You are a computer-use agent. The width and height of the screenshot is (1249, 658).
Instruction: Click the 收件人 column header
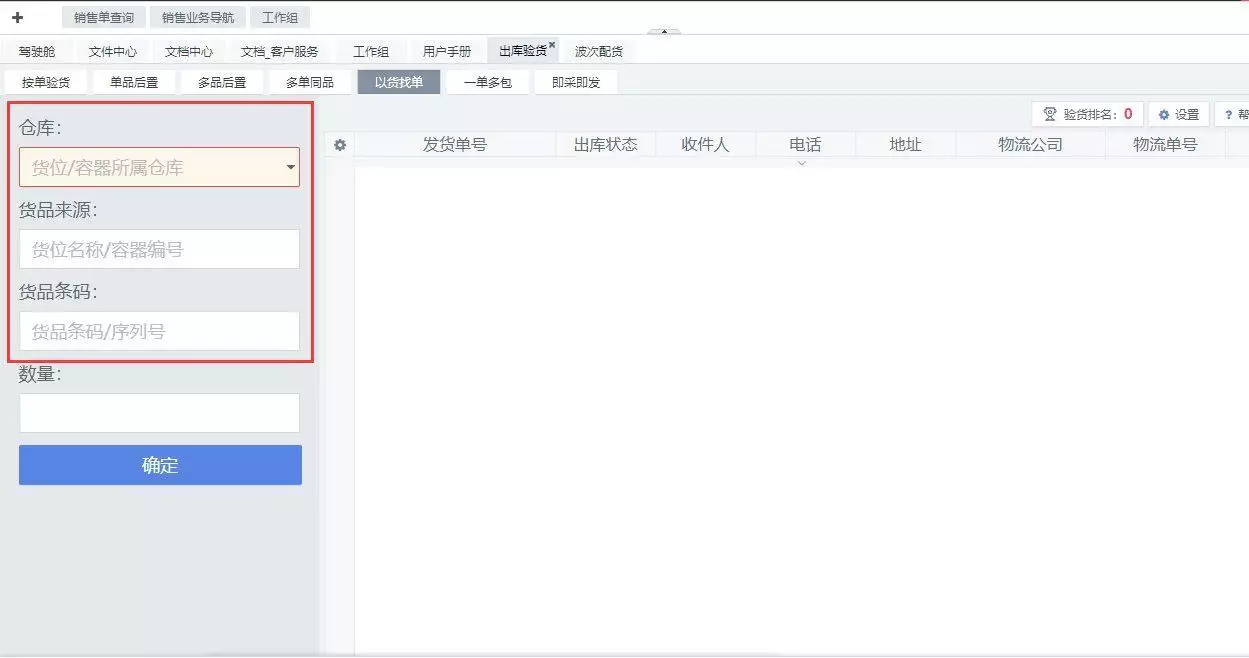[x=705, y=145]
